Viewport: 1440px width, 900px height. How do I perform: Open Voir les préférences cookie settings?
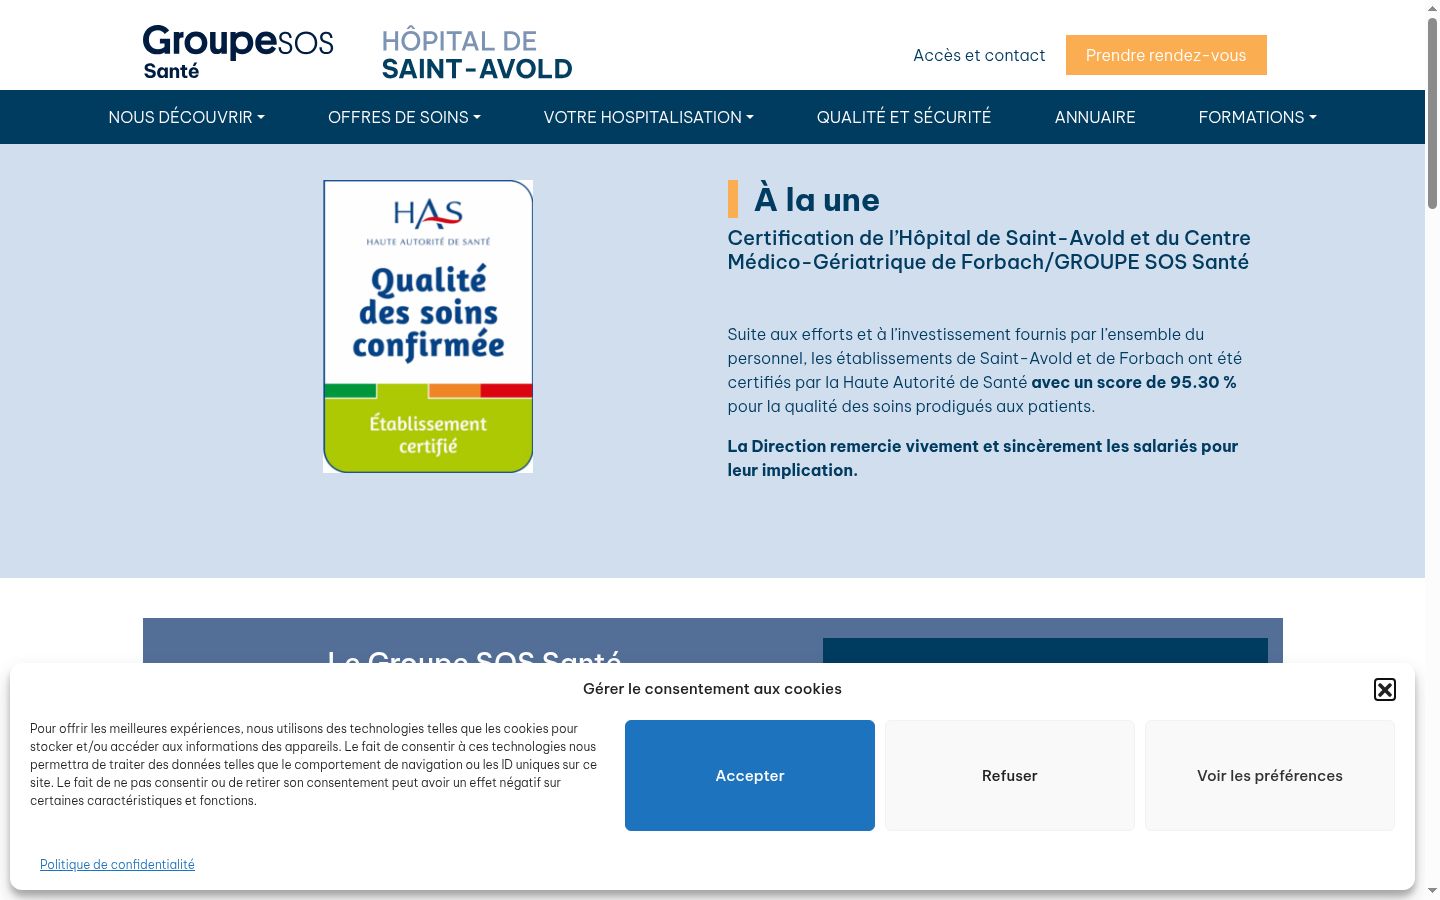[1270, 775]
